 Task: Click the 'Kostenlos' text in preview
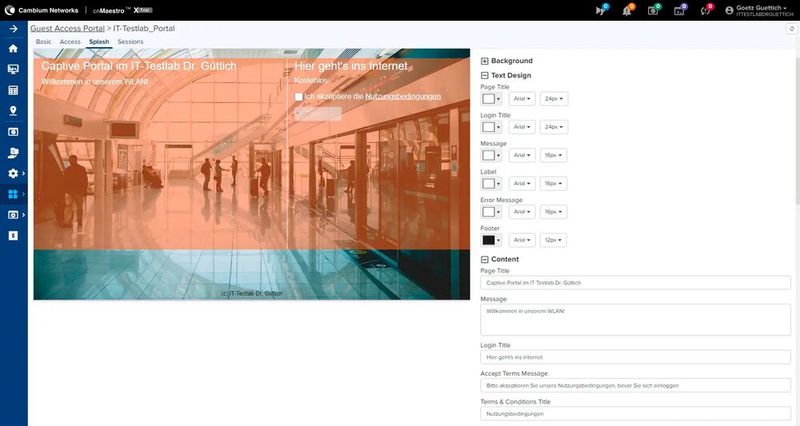(x=311, y=81)
